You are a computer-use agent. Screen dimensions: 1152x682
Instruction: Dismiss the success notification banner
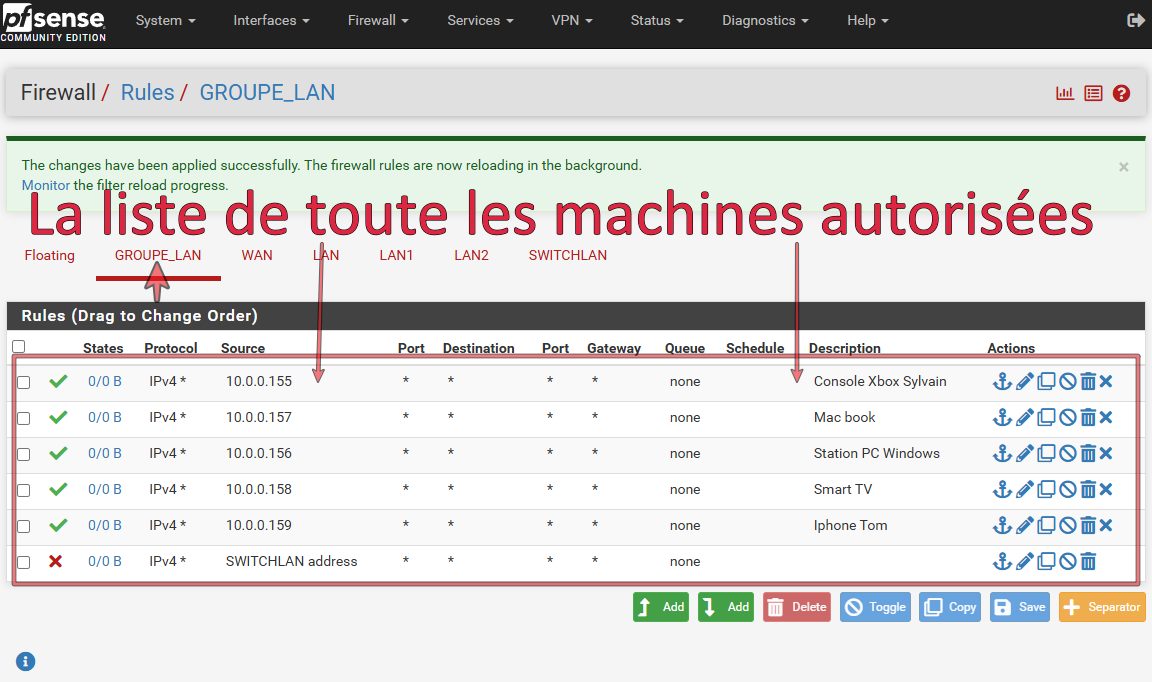pos(1123,167)
